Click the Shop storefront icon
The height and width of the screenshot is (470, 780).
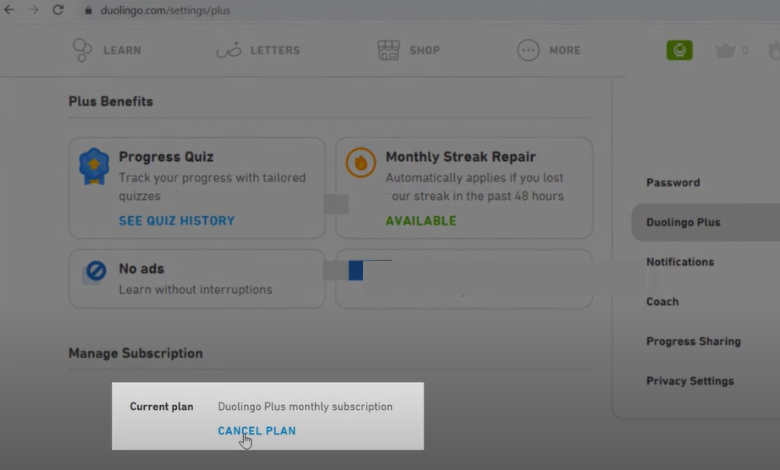[x=389, y=50]
